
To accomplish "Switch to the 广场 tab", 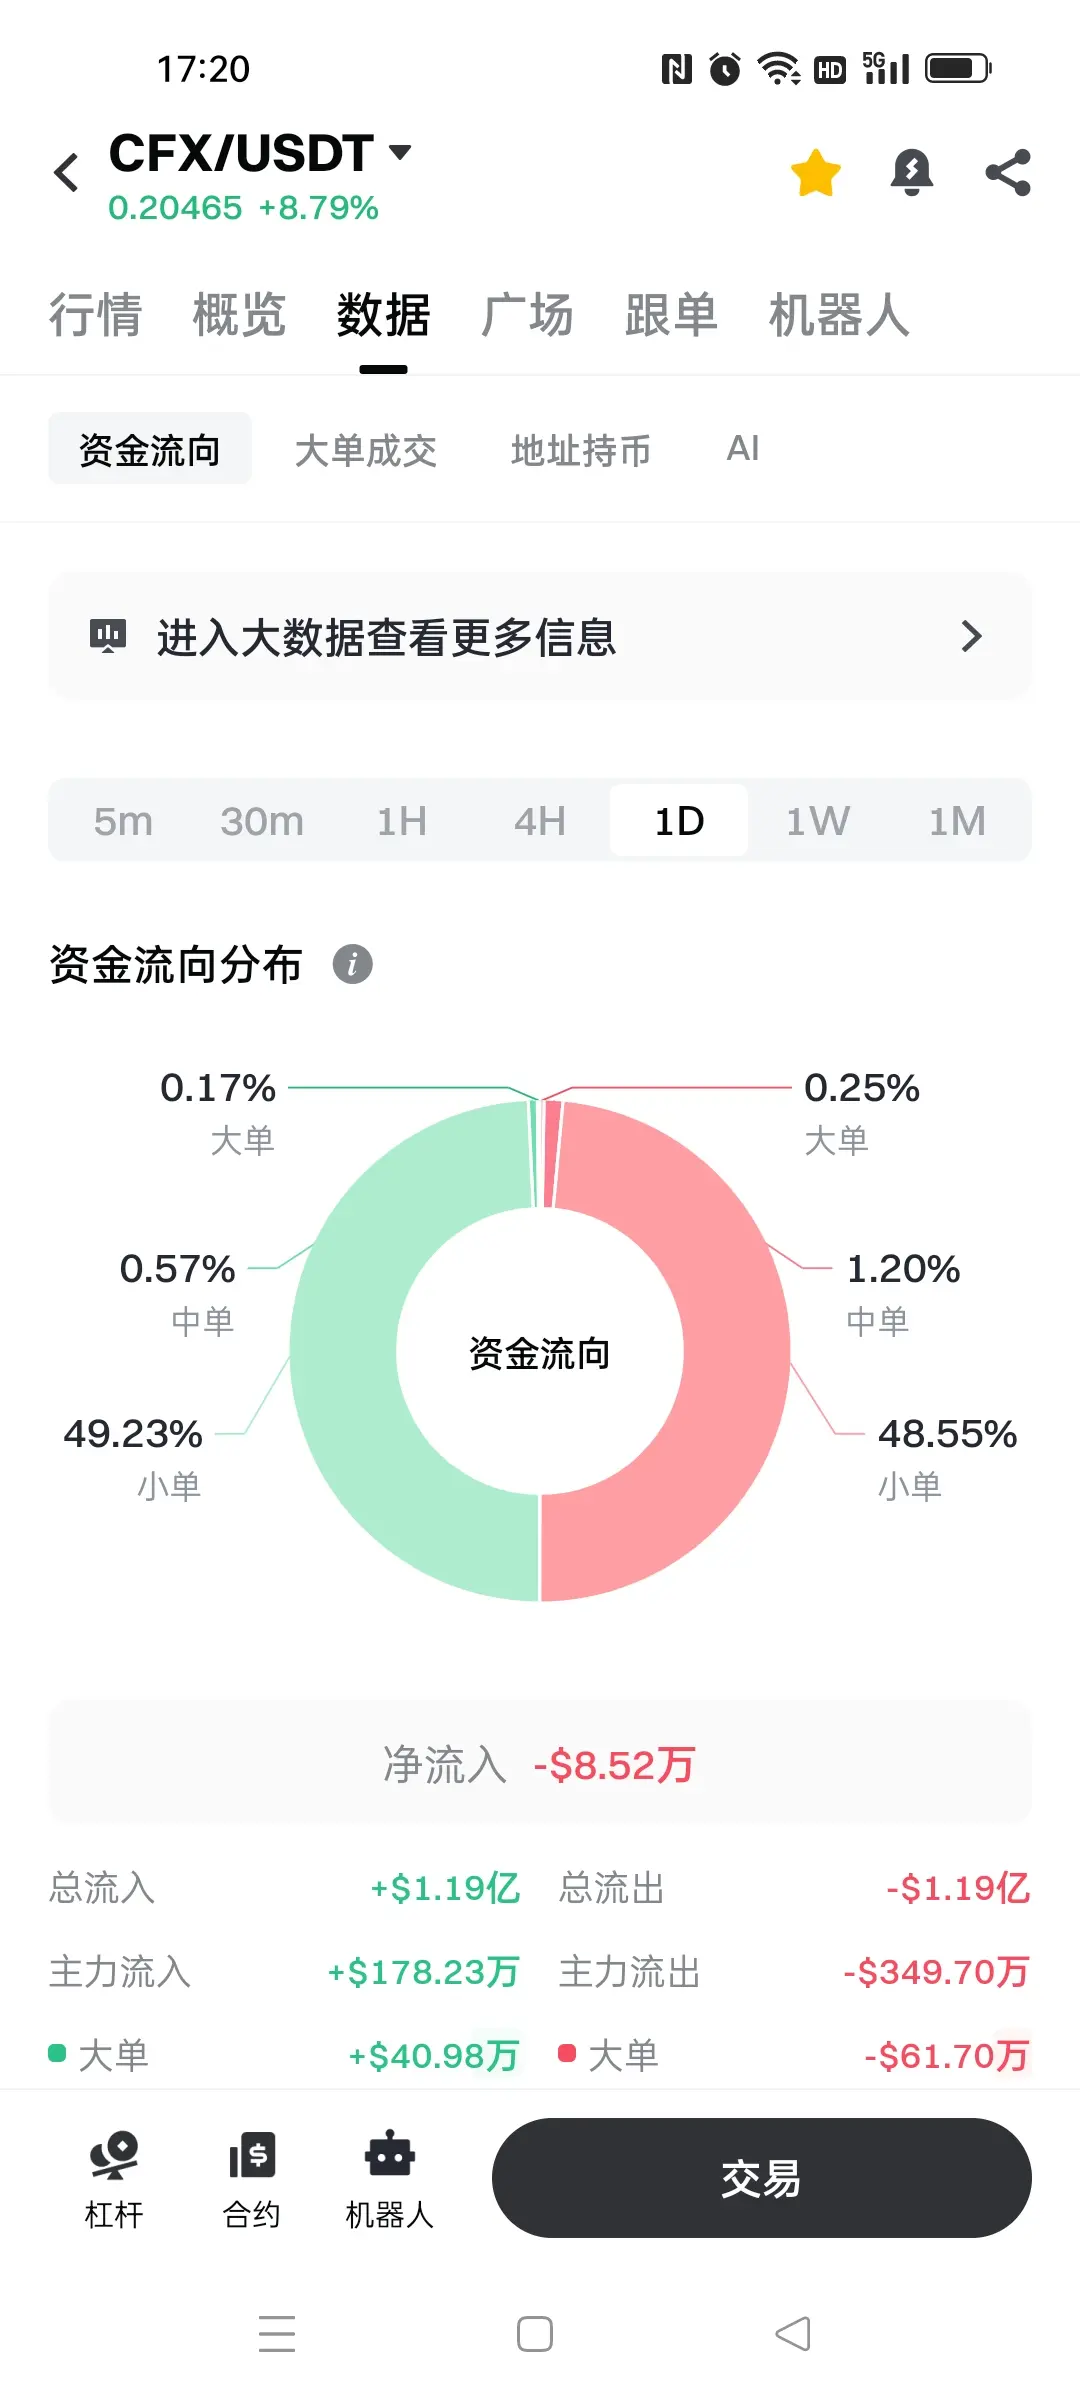I will [x=527, y=315].
